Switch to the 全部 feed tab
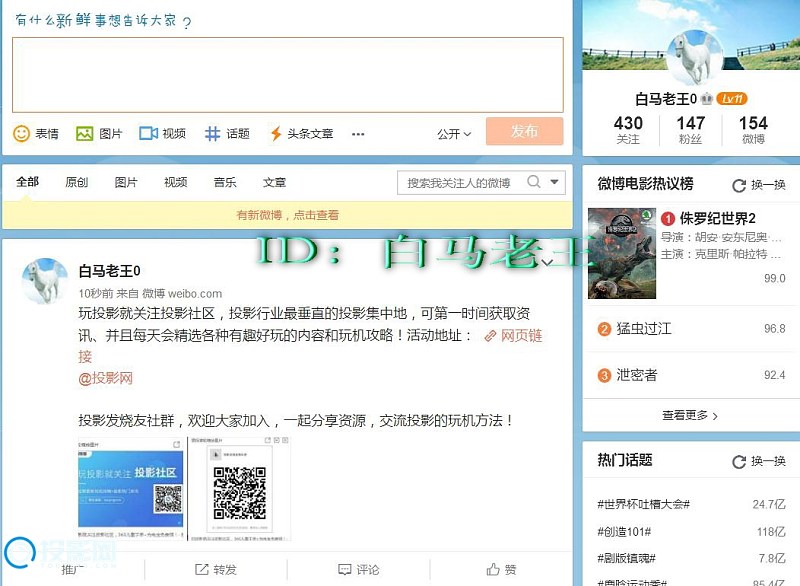 pos(27,182)
